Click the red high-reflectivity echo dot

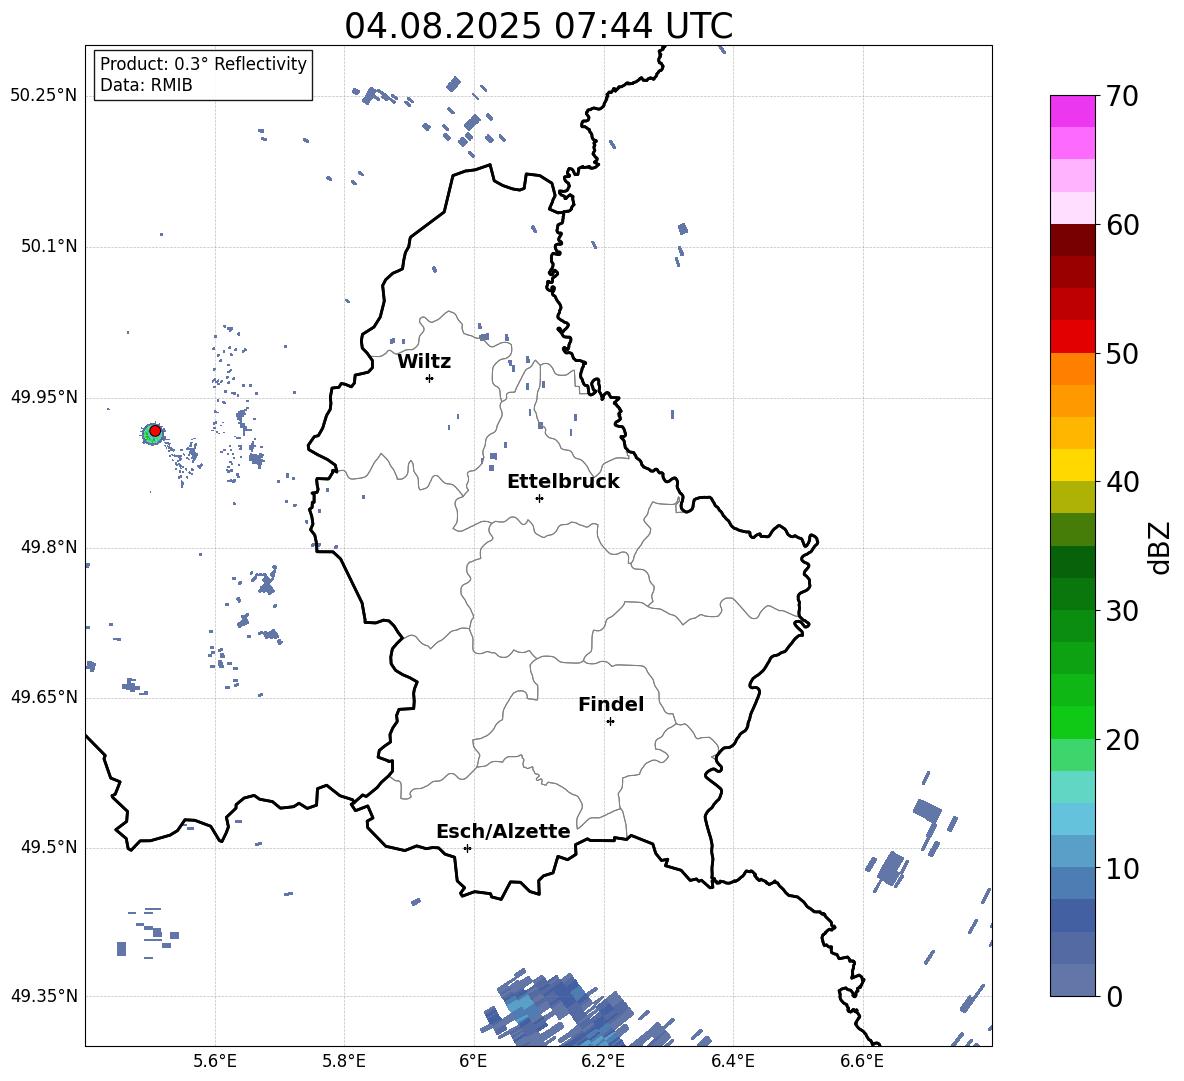tap(155, 431)
